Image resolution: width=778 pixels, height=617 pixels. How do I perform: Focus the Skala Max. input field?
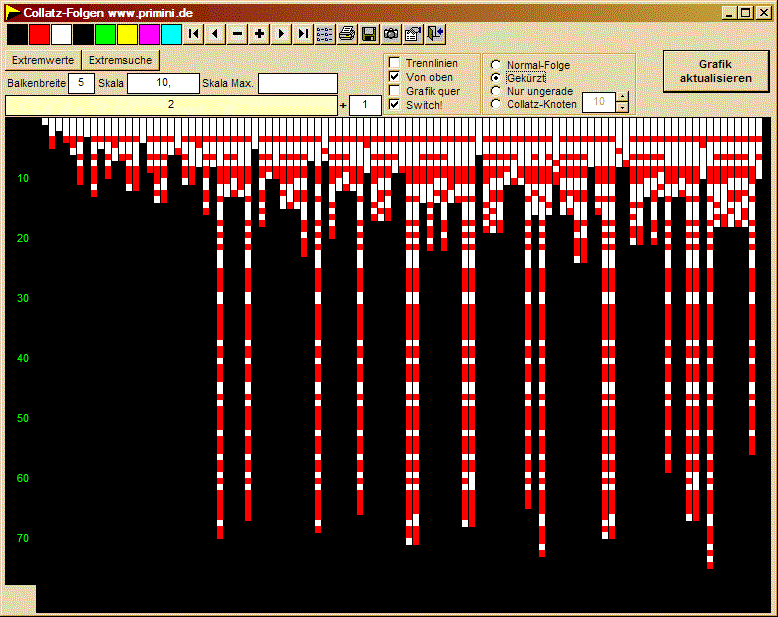298,83
